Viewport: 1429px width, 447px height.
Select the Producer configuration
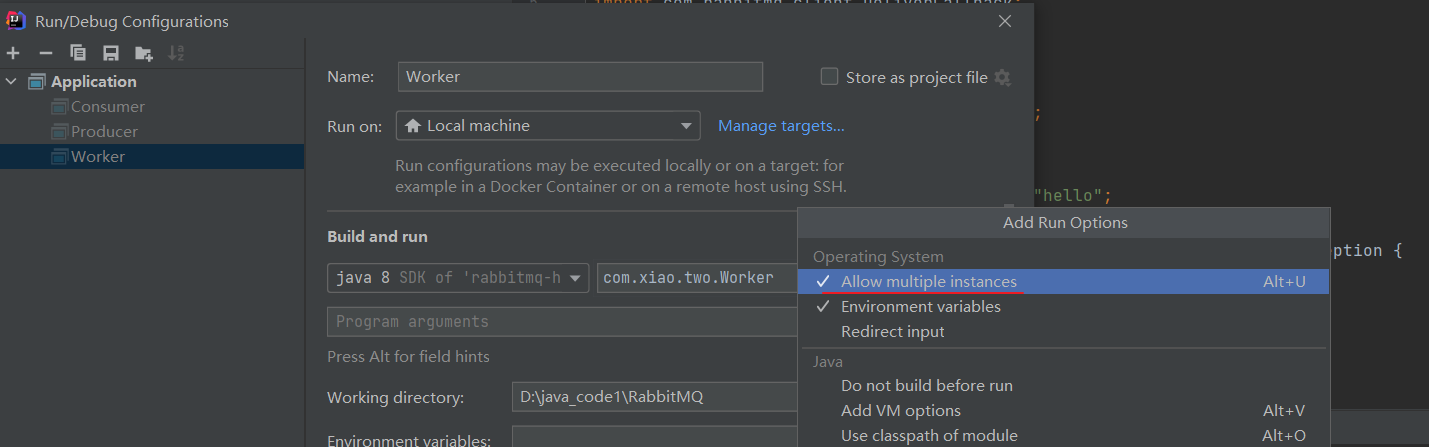(104, 132)
